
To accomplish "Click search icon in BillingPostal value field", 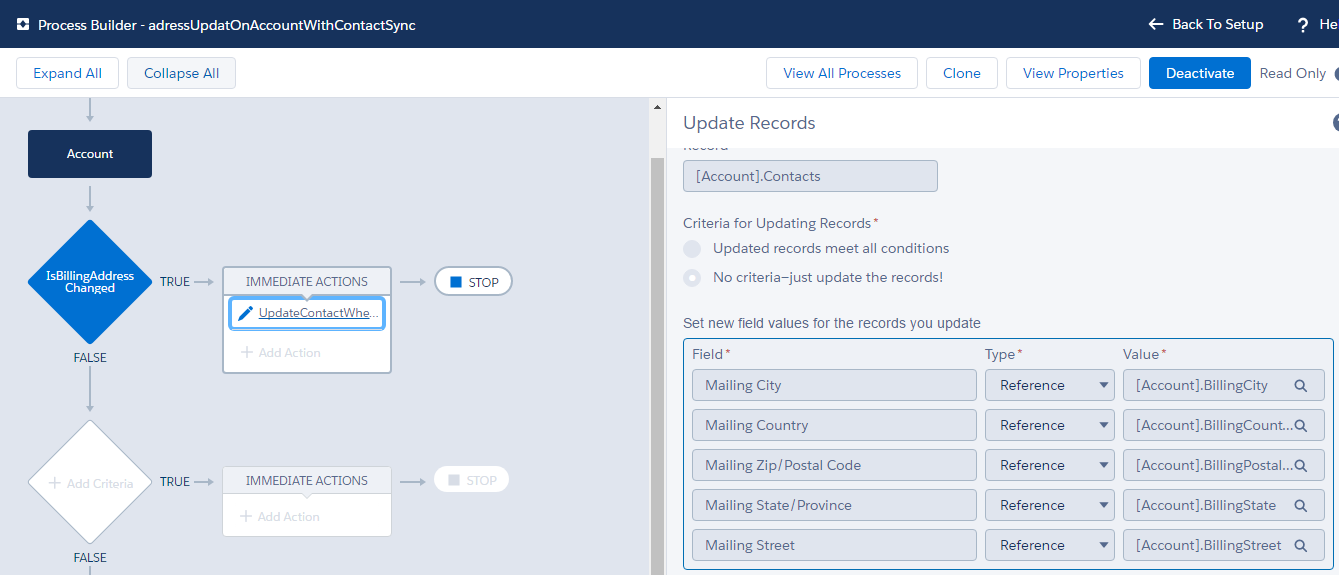I will point(1301,465).
